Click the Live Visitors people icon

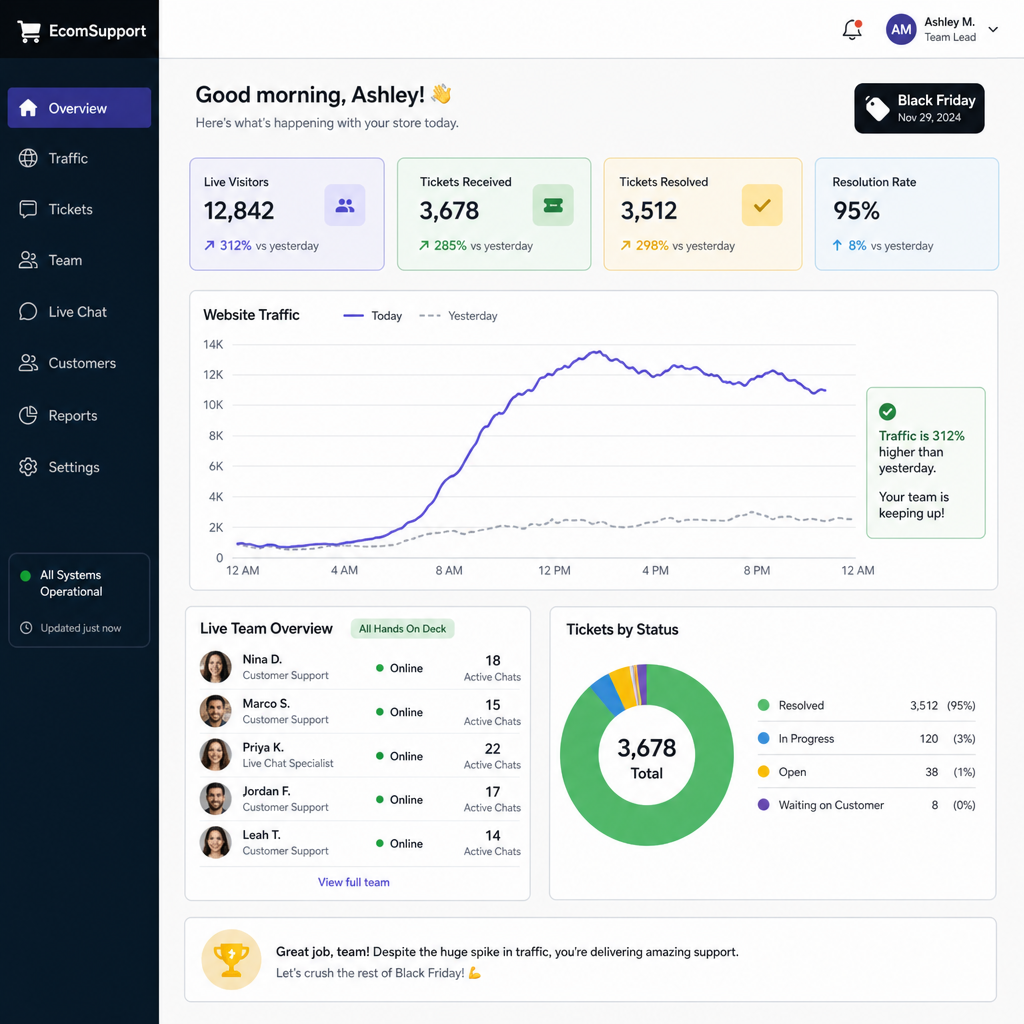[x=345, y=206]
